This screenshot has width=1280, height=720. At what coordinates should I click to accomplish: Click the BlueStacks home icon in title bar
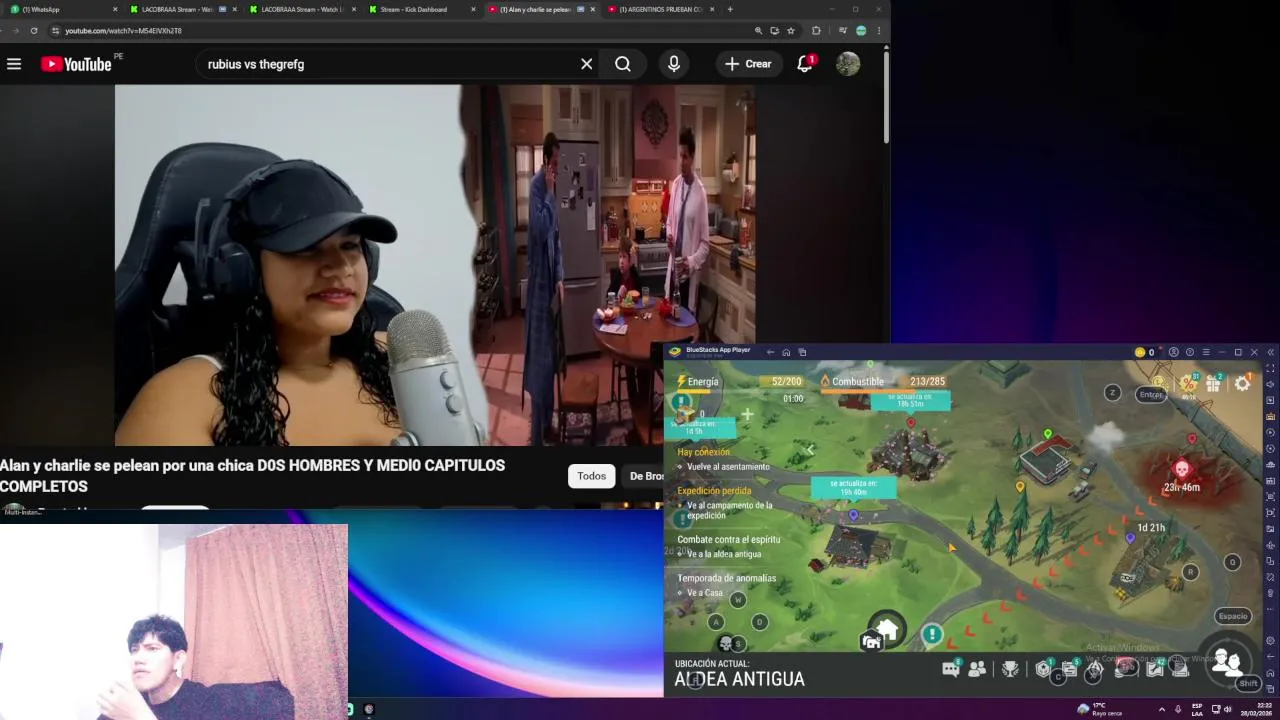(x=786, y=352)
